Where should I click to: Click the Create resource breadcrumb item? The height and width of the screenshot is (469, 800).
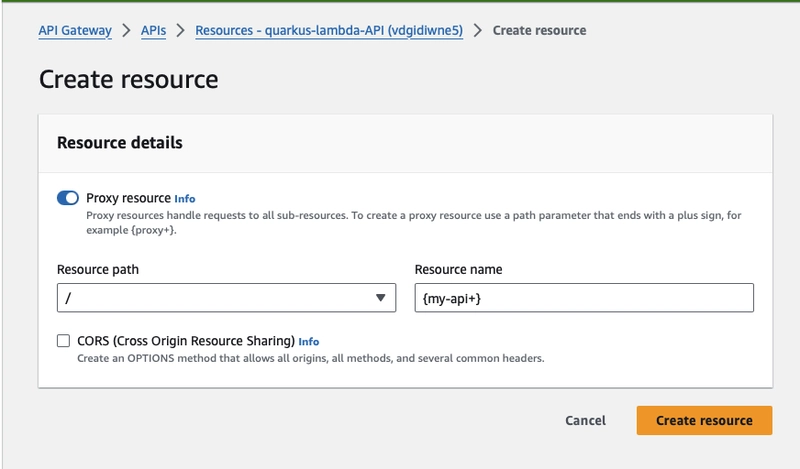click(x=539, y=31)
